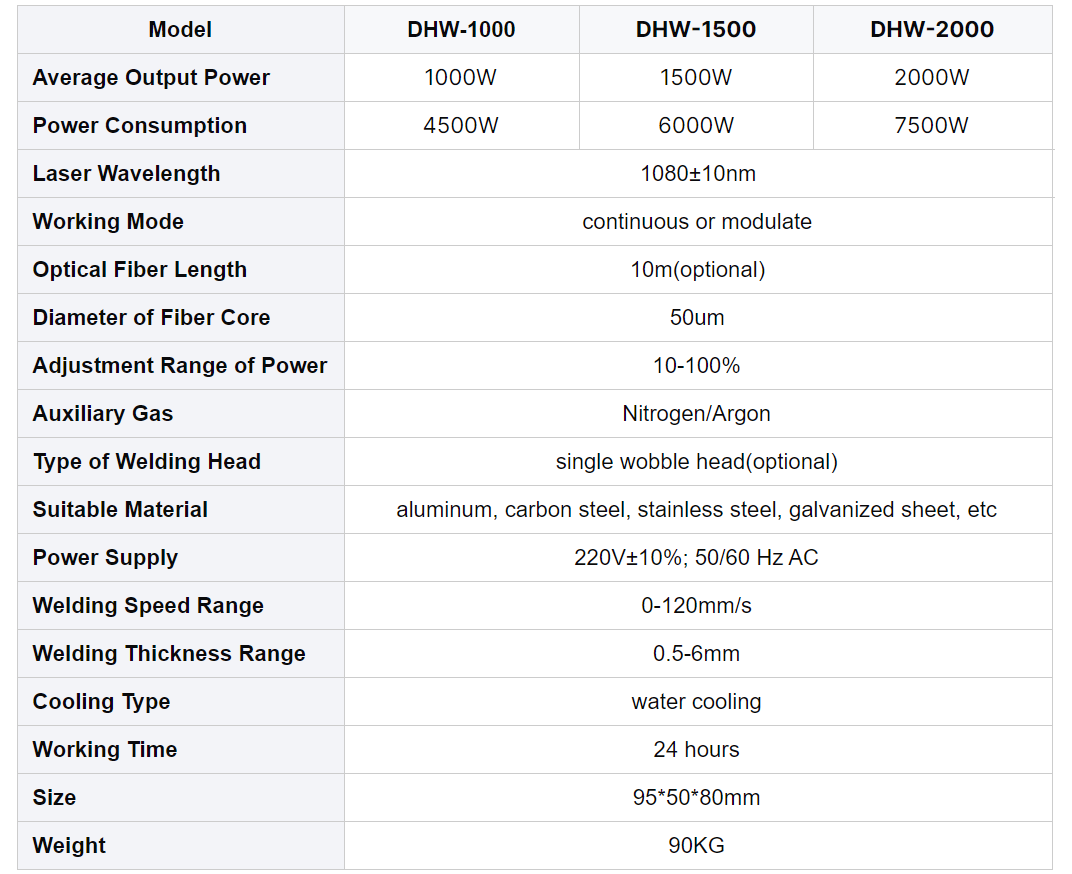The image size is (1072, 874).
Task: Select the continuous or modulate text
Action: [697, 221]
